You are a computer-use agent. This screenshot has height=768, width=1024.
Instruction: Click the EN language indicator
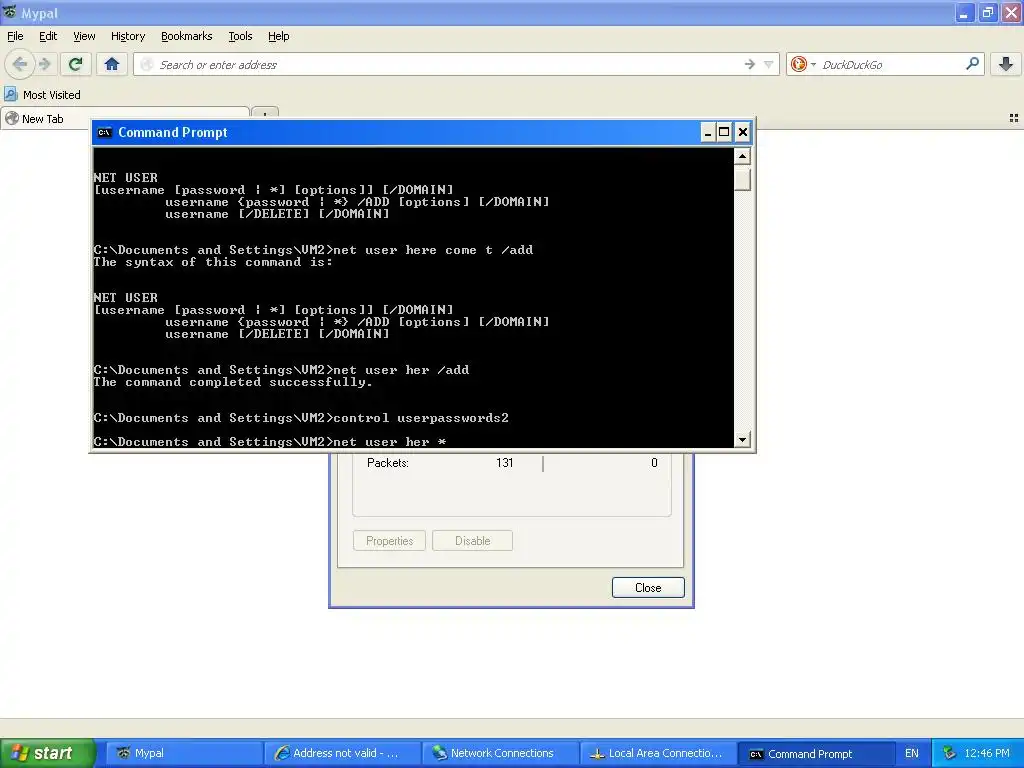(912, 753)
